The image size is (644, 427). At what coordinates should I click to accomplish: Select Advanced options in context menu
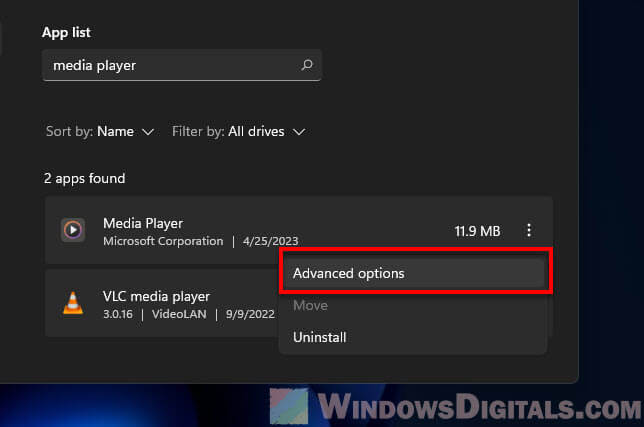pyautogui.click(x=415, y=273)
